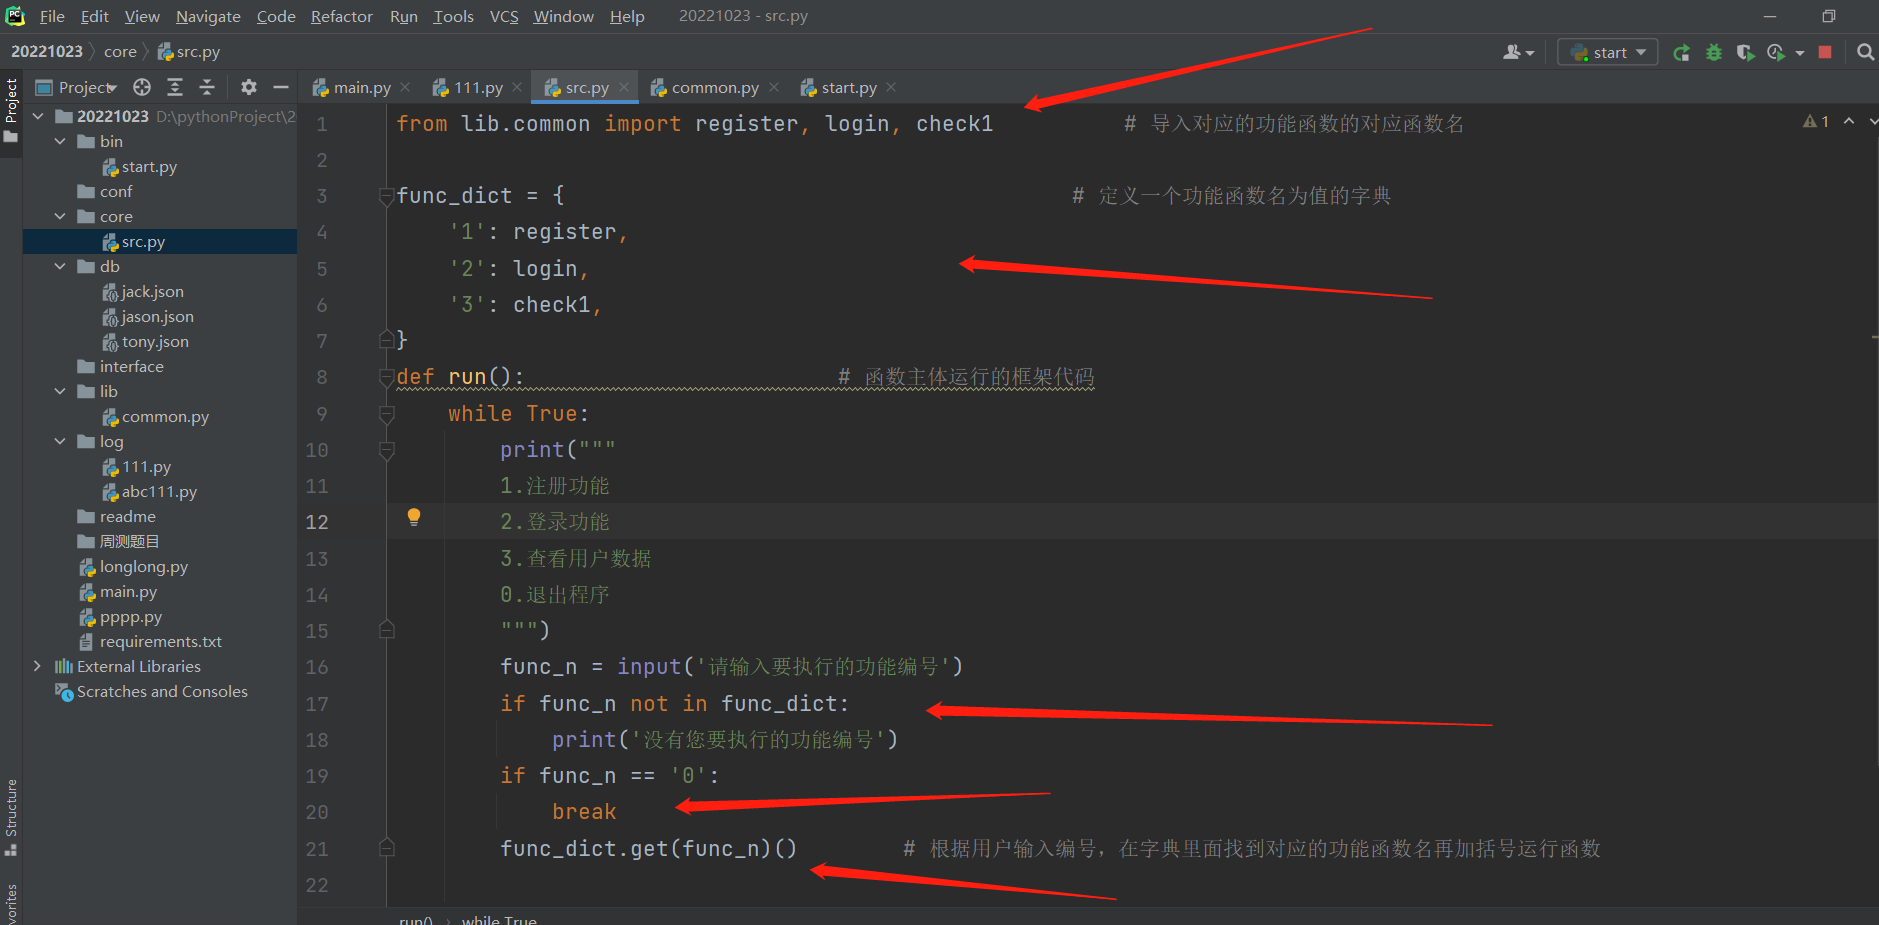1879x925 pixels.
Task: Select jason.json file
Action: [157, 316]
